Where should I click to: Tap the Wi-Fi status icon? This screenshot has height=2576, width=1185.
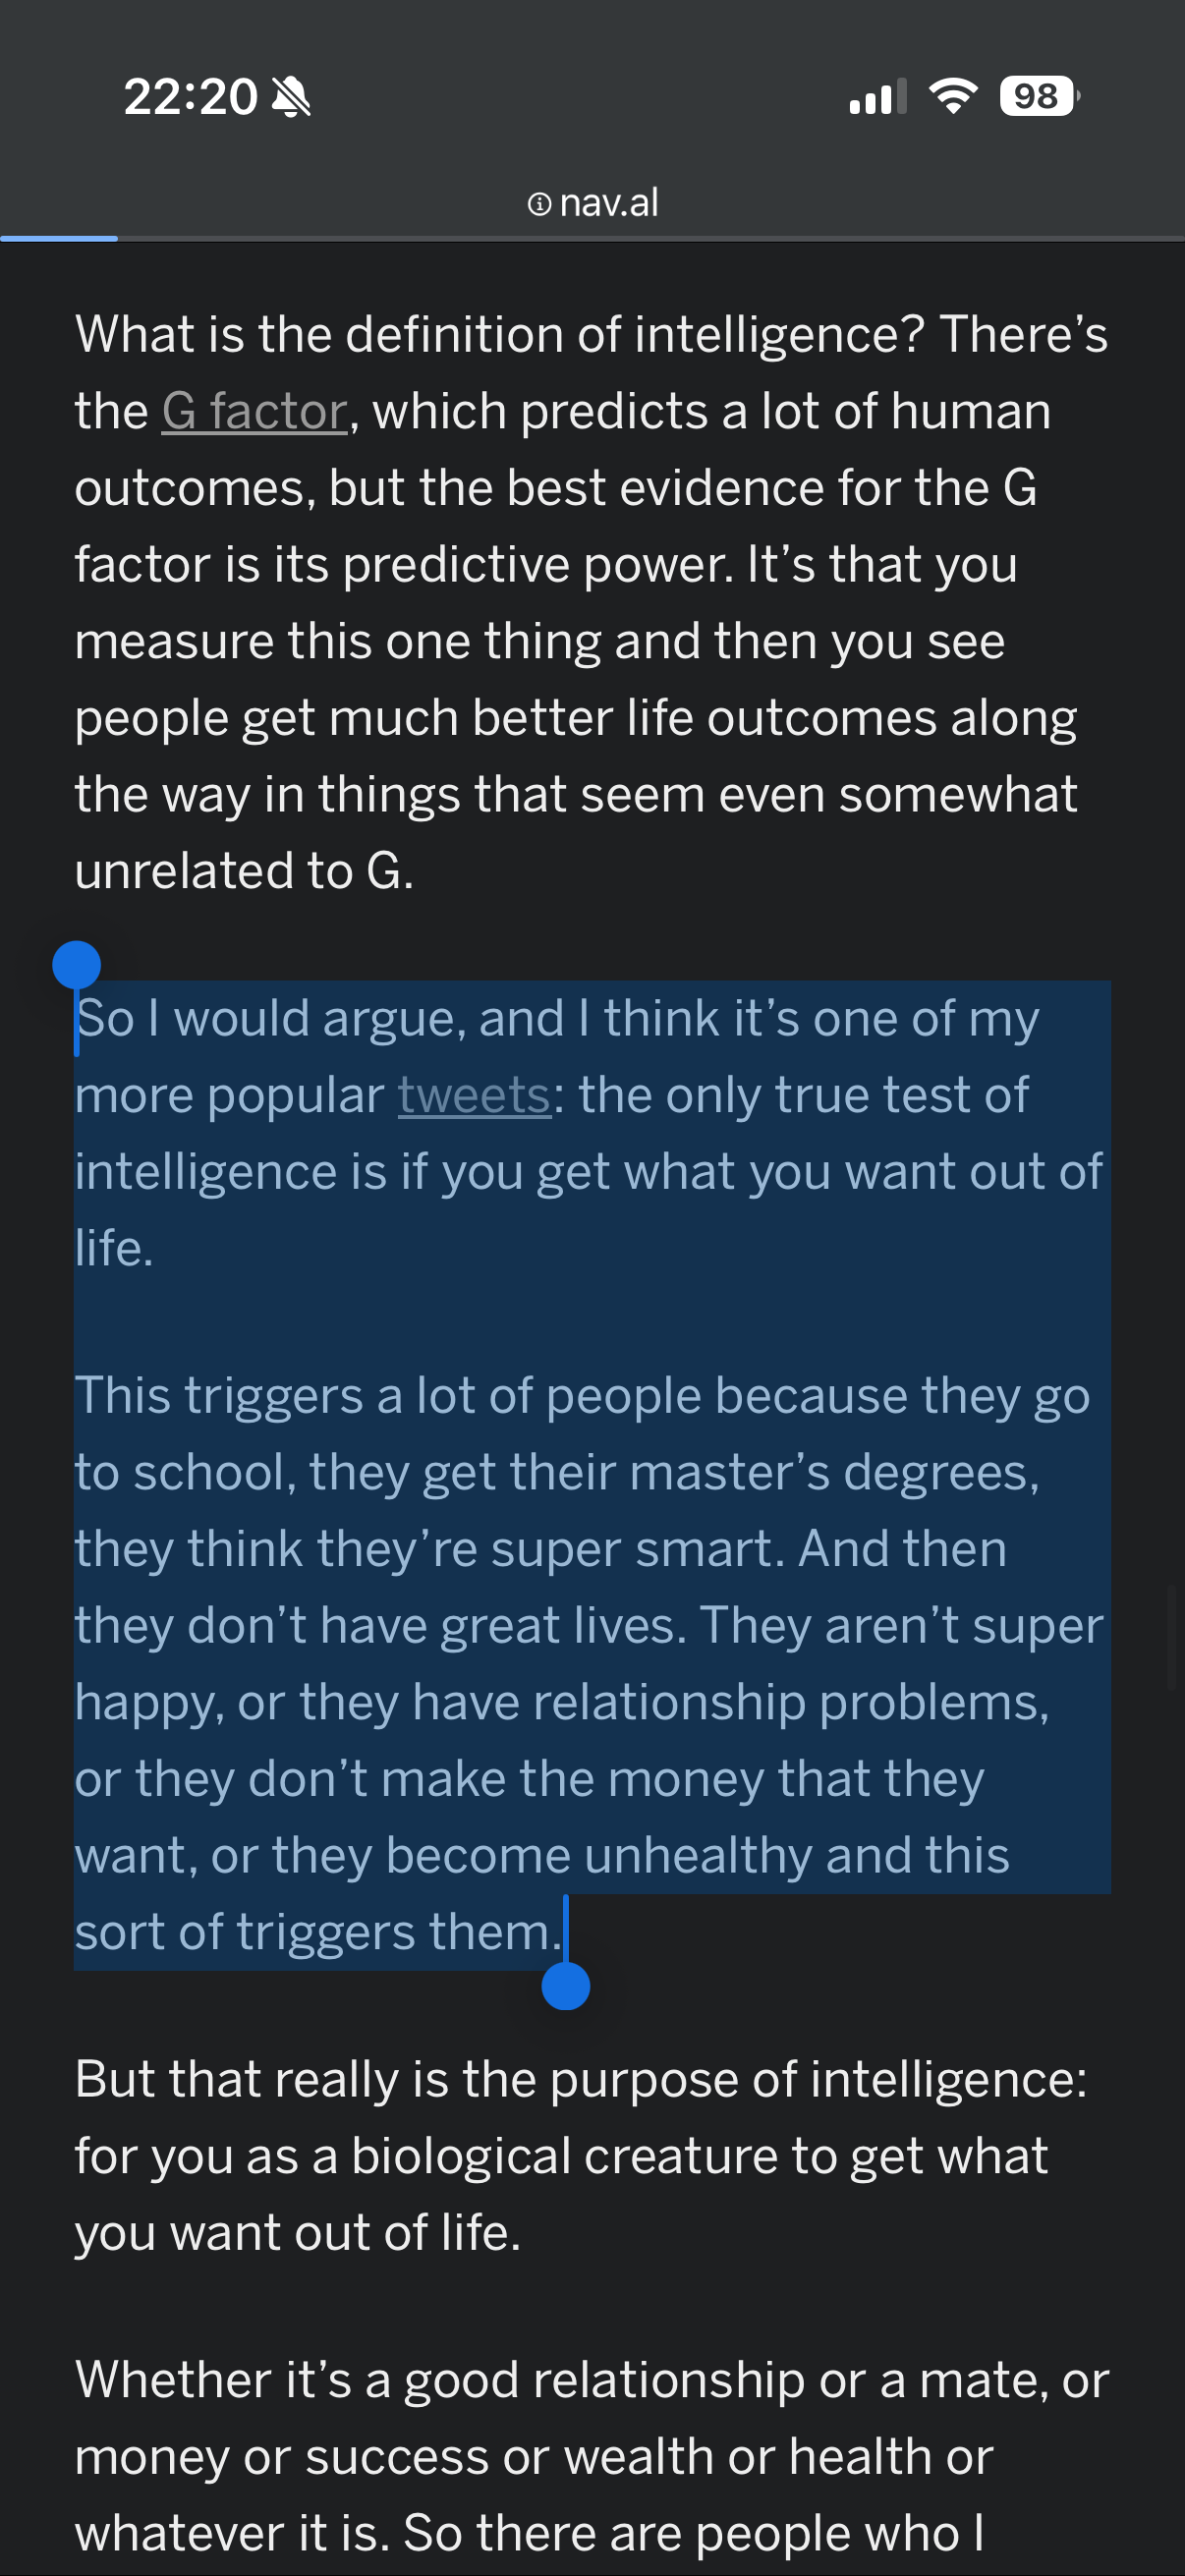coord(953,96)
